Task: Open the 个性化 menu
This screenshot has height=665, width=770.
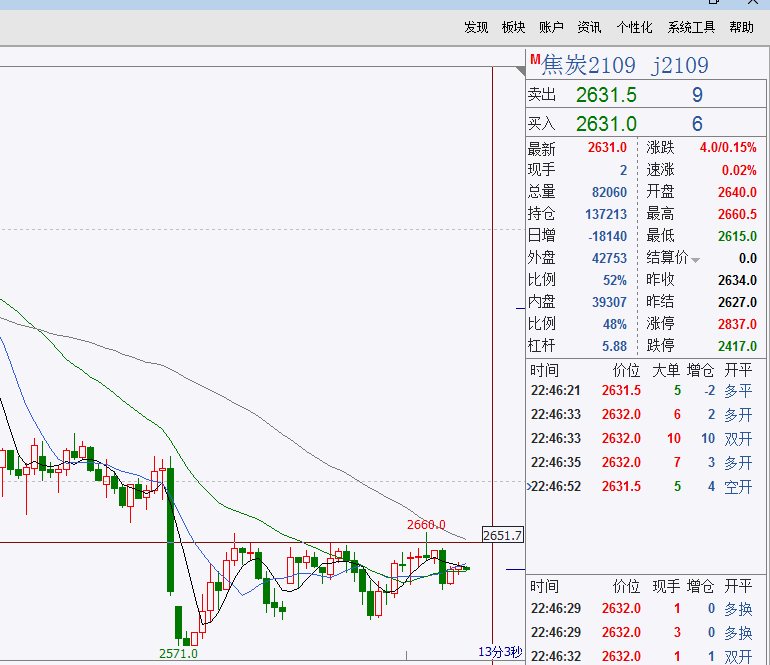Action: (634, 27)
